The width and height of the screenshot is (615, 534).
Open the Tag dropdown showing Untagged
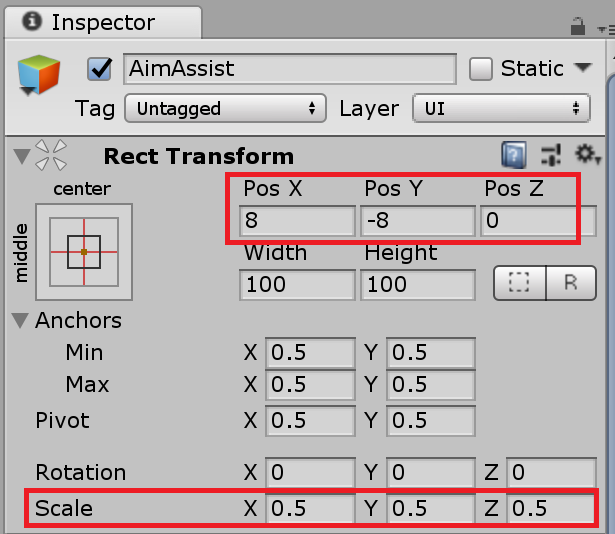pyautogui.click(x=226, y=108)
